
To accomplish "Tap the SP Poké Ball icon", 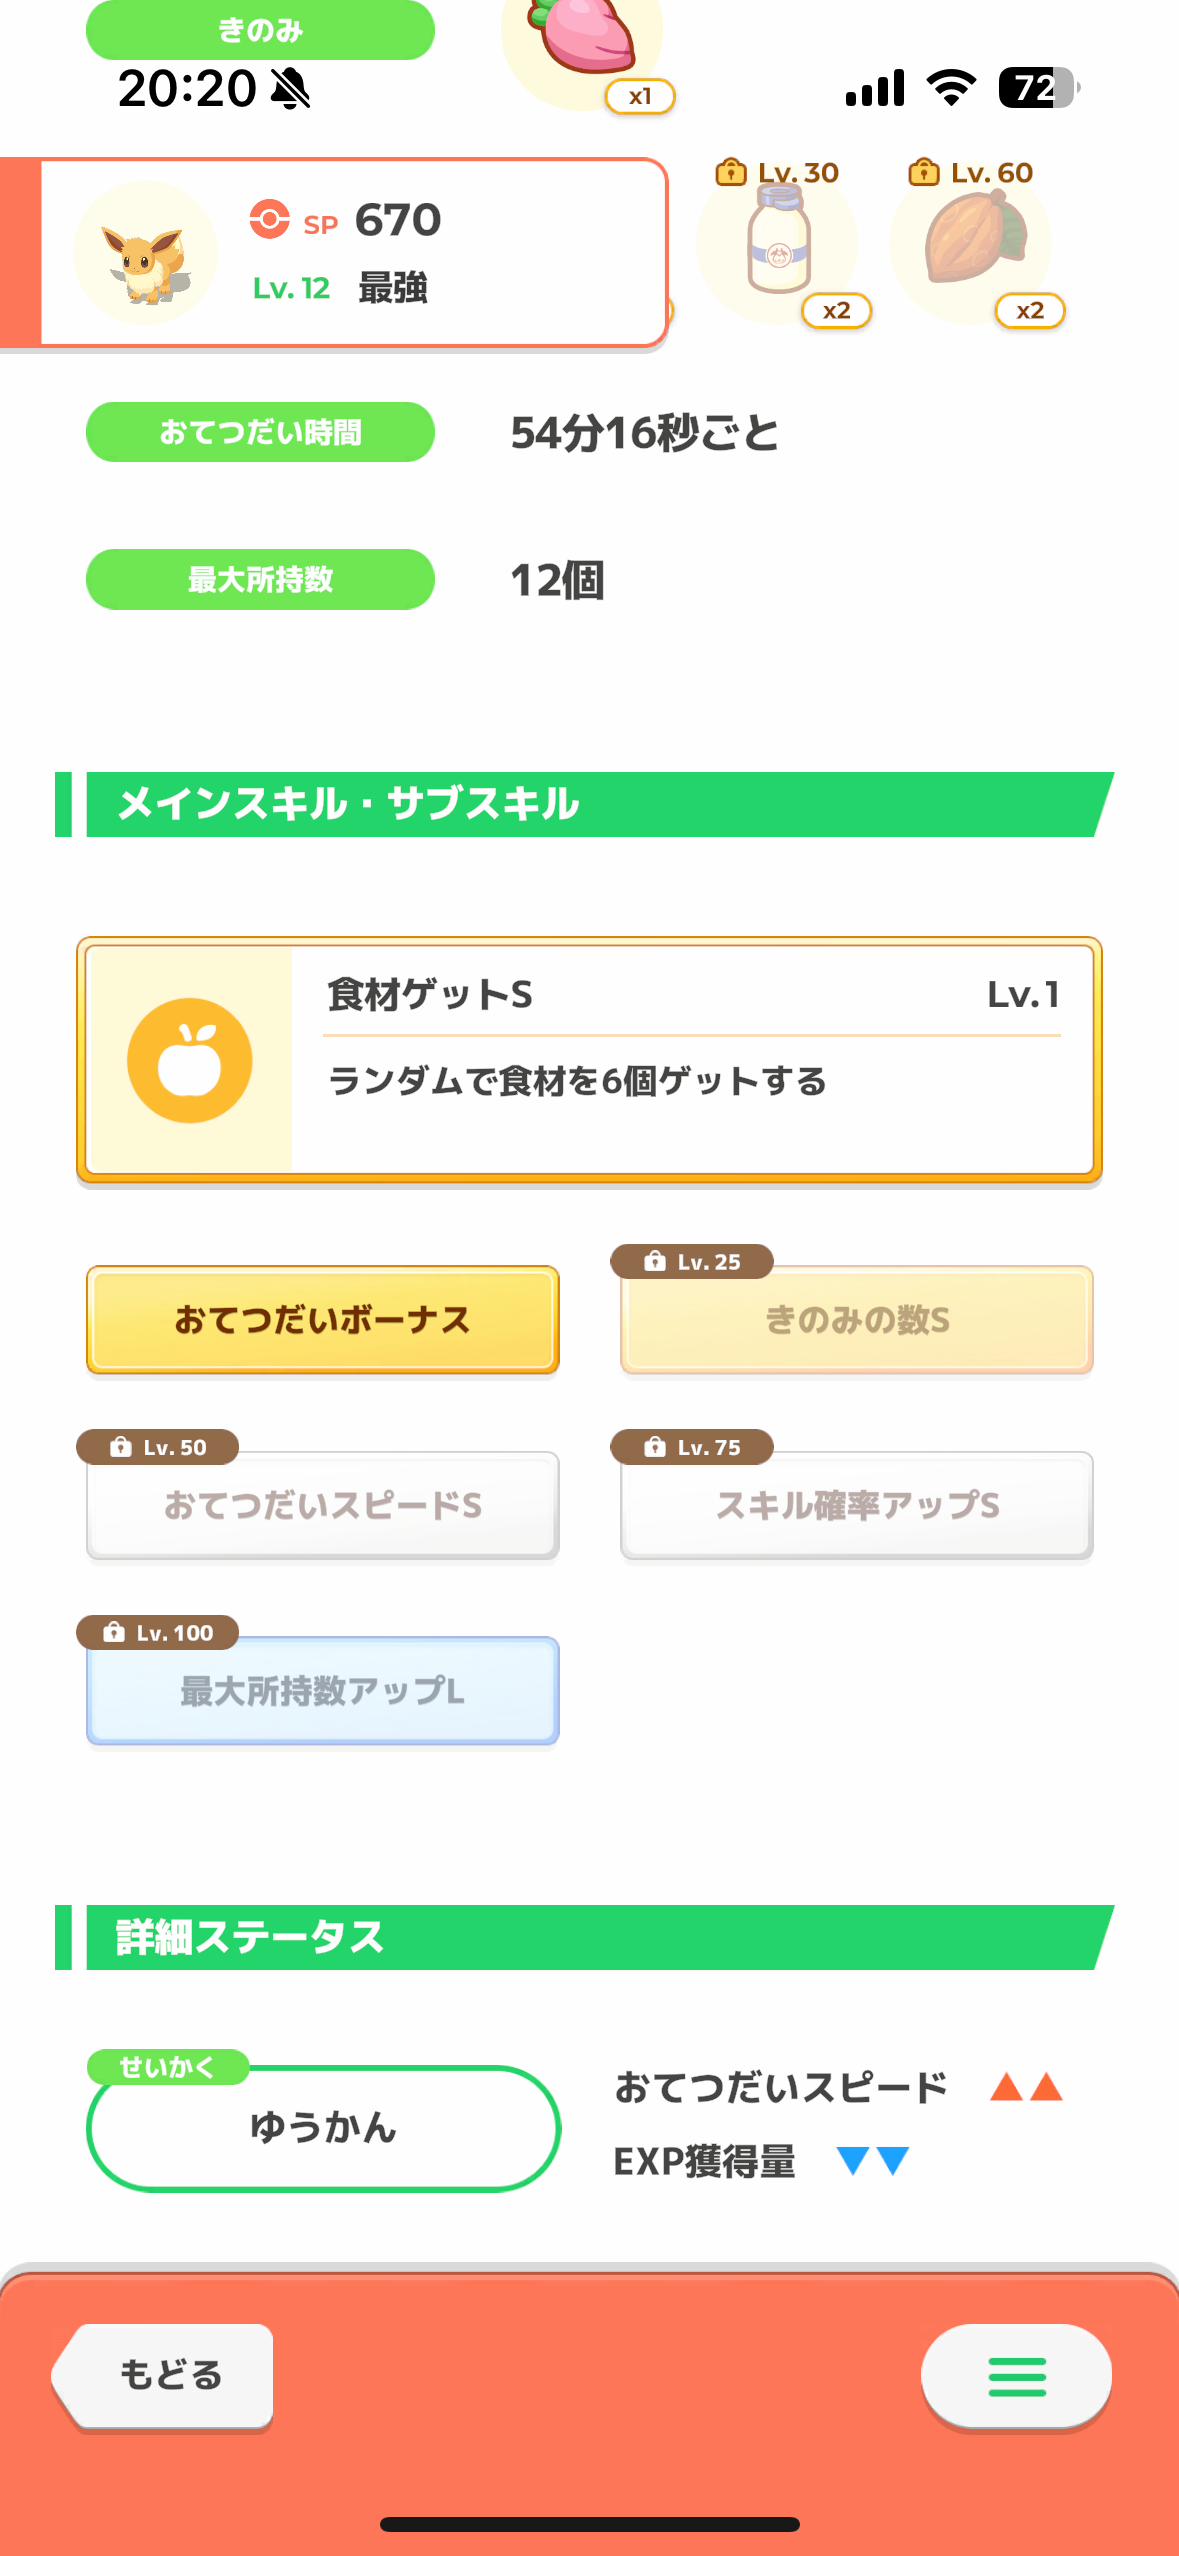I will coord(269,219).
